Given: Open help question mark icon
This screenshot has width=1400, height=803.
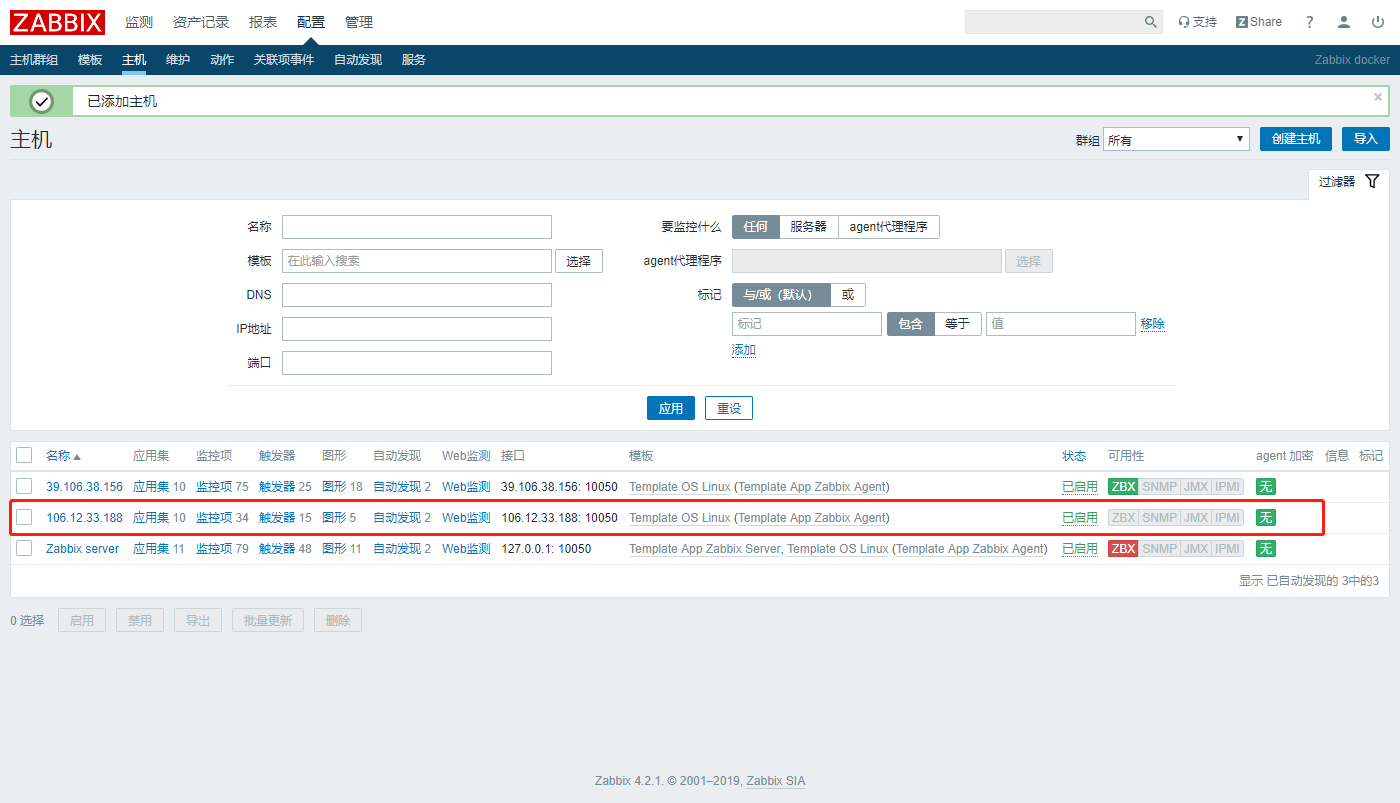Looking at the screenshot, I should point(1310,22).
